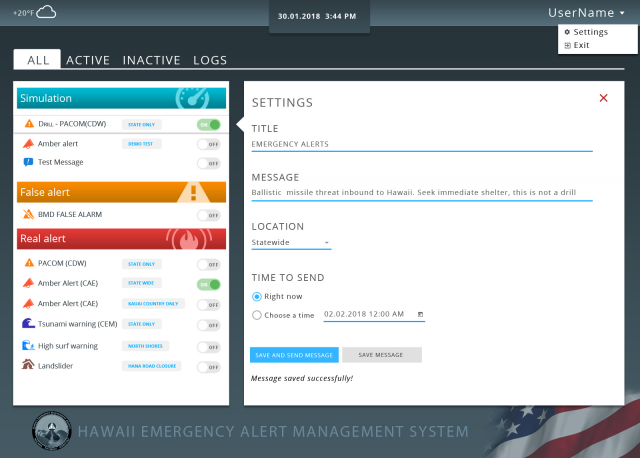The image size is (640, 458).
Task: Open the calendar picker icon beside date
Action: (420, 314)
